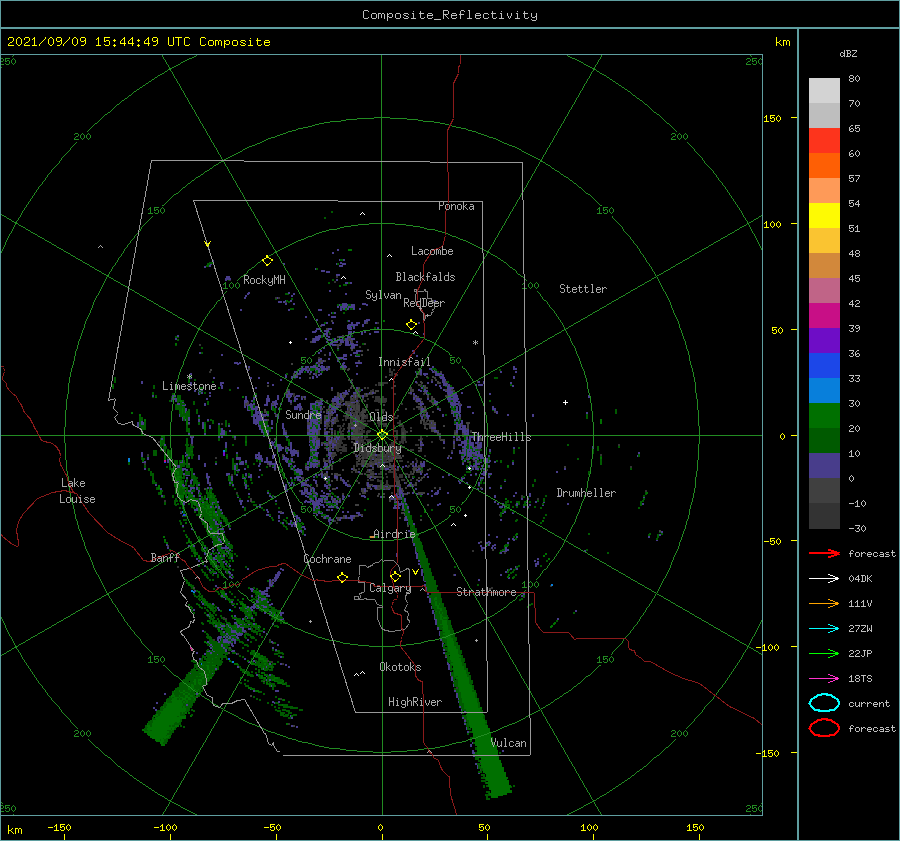Click the 04DK legend text

point(860,579)
